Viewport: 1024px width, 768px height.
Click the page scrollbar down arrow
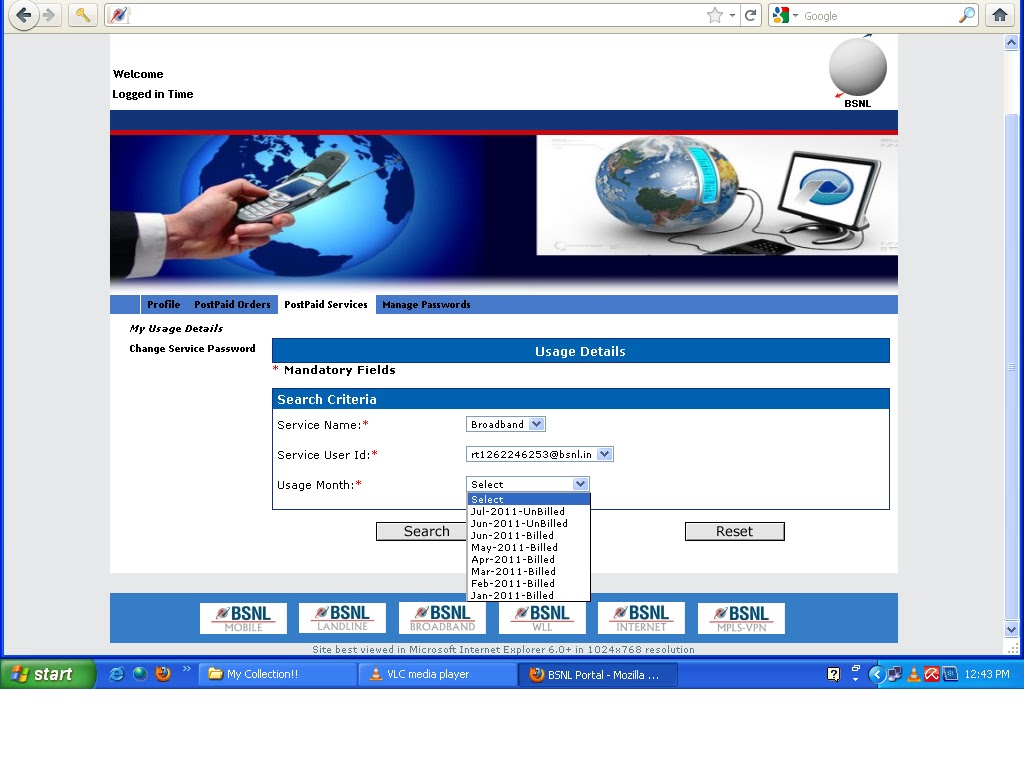1011,630
